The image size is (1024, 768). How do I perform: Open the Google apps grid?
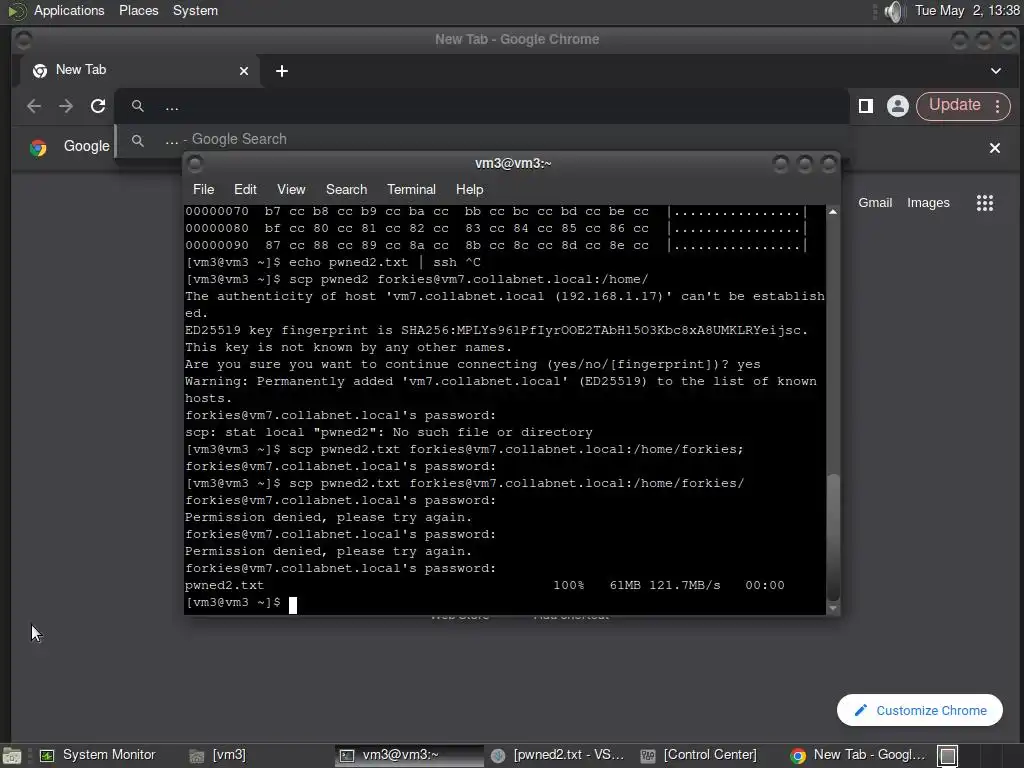[x=985, y=203]
